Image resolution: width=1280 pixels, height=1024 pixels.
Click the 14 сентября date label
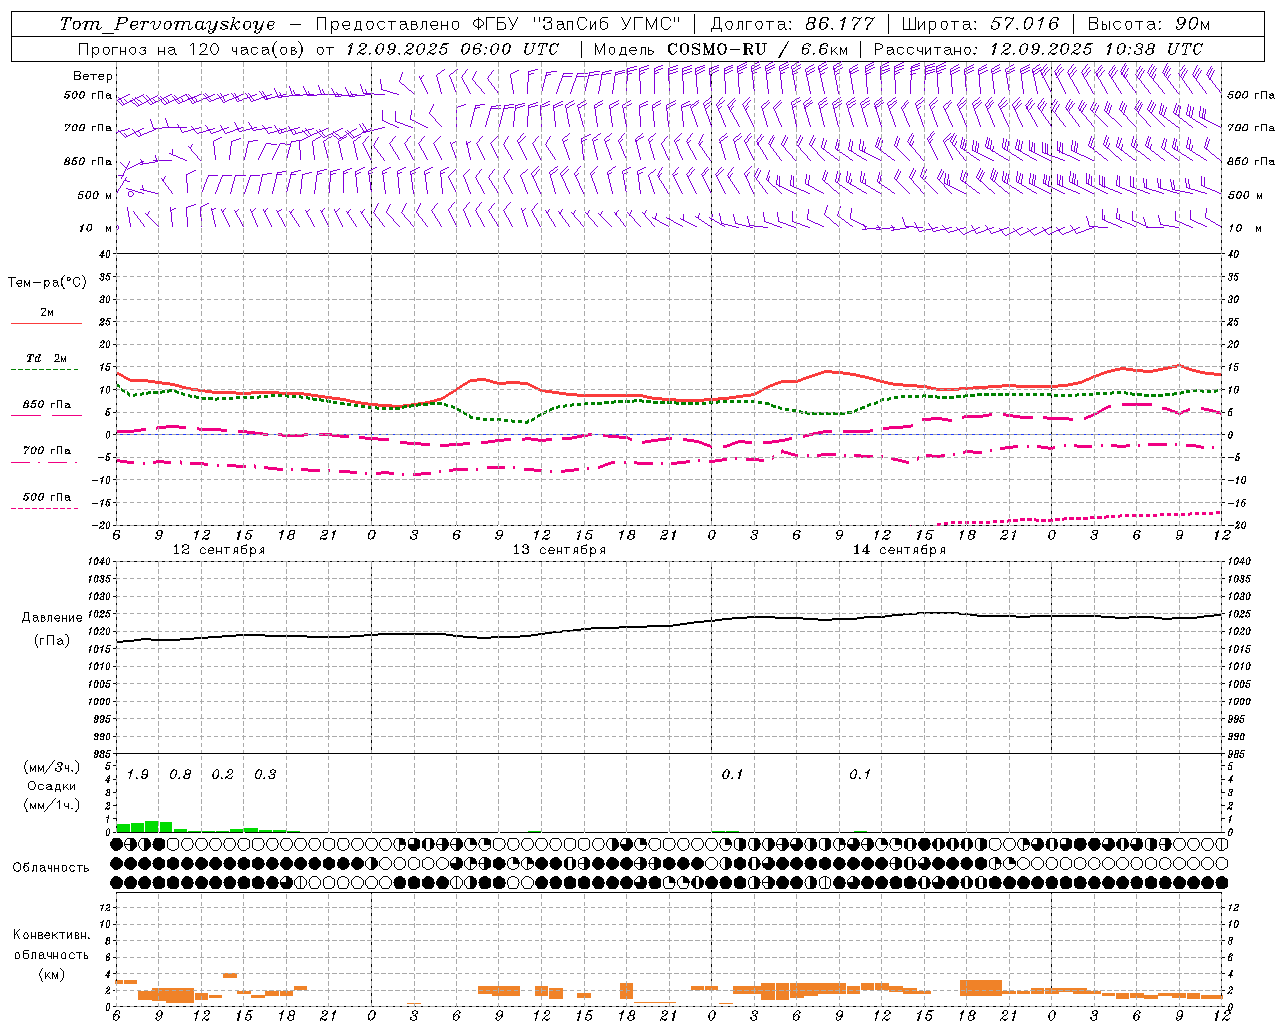(899, 550)
